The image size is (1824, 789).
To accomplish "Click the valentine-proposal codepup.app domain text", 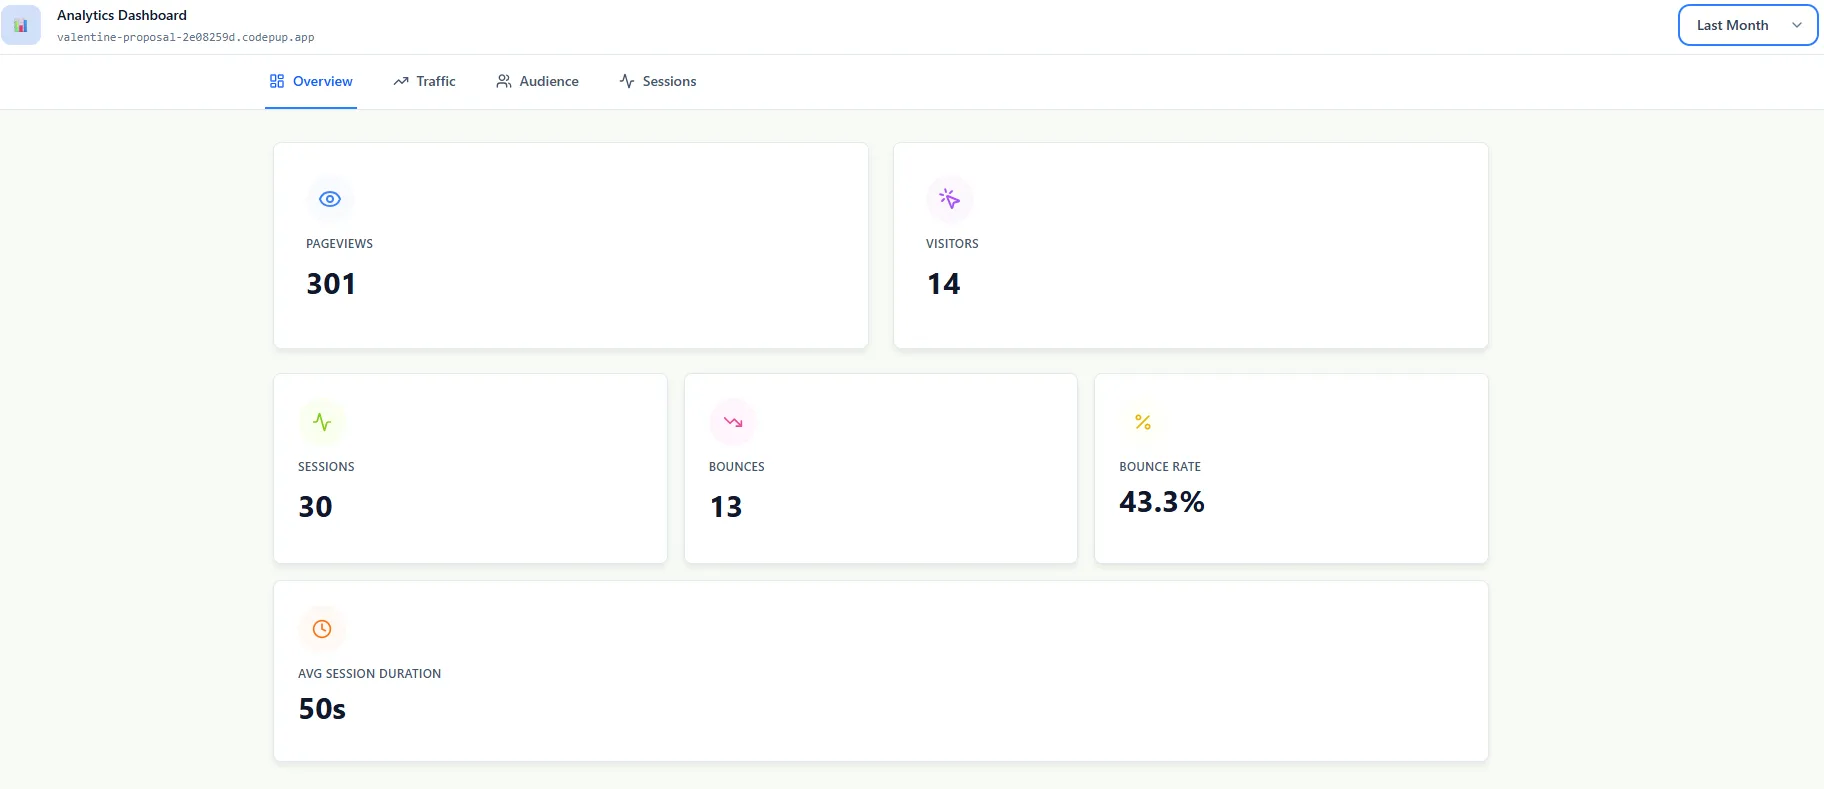I will (x=186, y=37).
